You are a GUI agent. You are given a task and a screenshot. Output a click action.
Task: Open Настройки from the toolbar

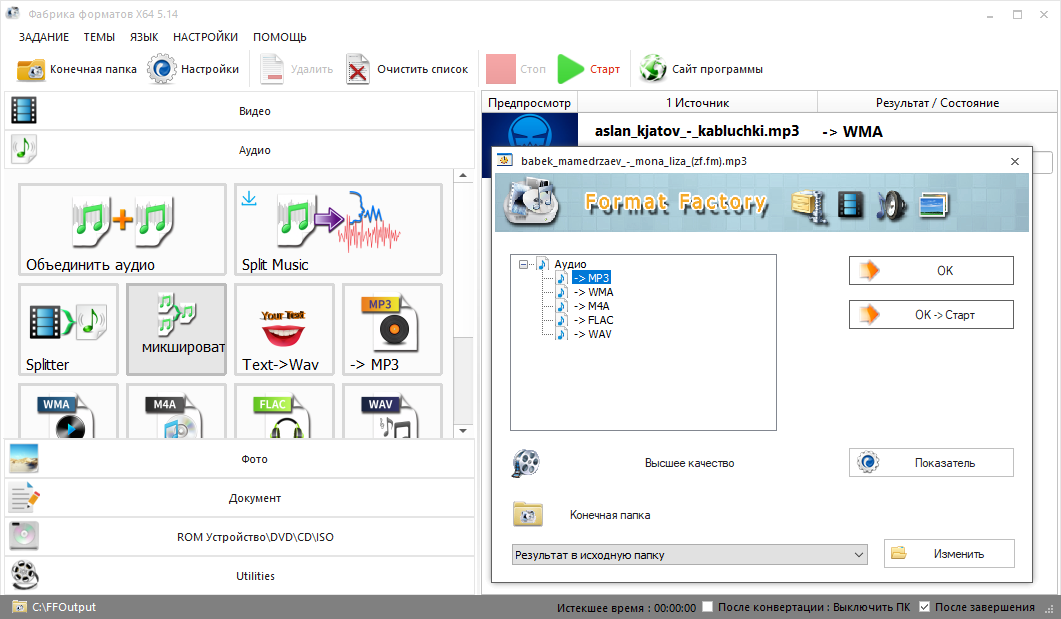tap(194, 69)
